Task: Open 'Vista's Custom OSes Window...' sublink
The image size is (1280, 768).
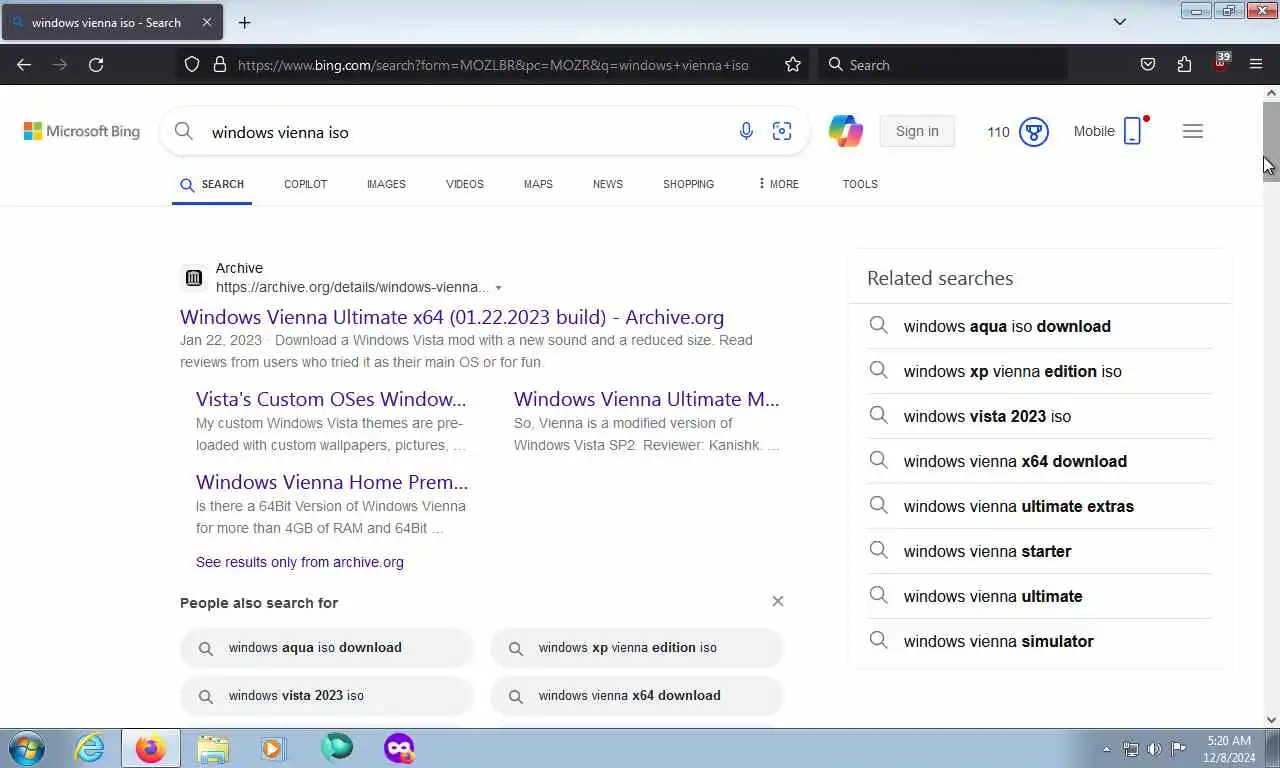Action: pyautogui.click(x=331, y=399)
